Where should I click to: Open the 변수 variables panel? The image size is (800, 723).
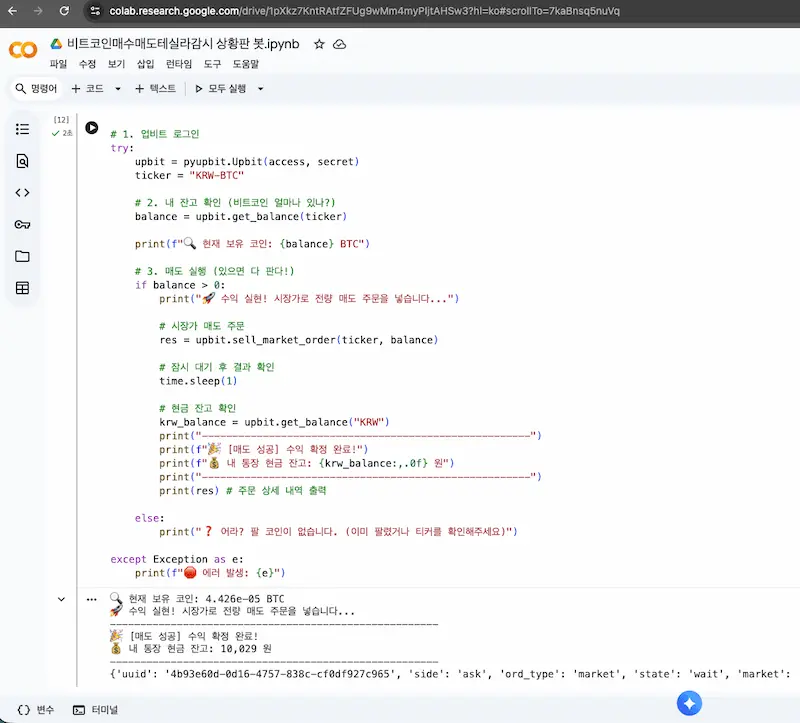[36, 710]
